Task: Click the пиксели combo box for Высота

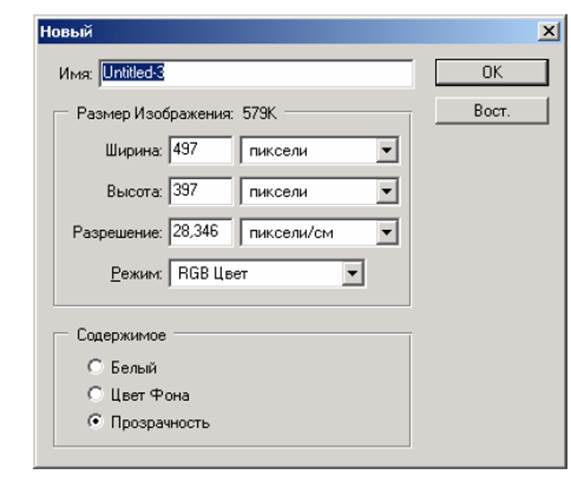Action: 320,191
